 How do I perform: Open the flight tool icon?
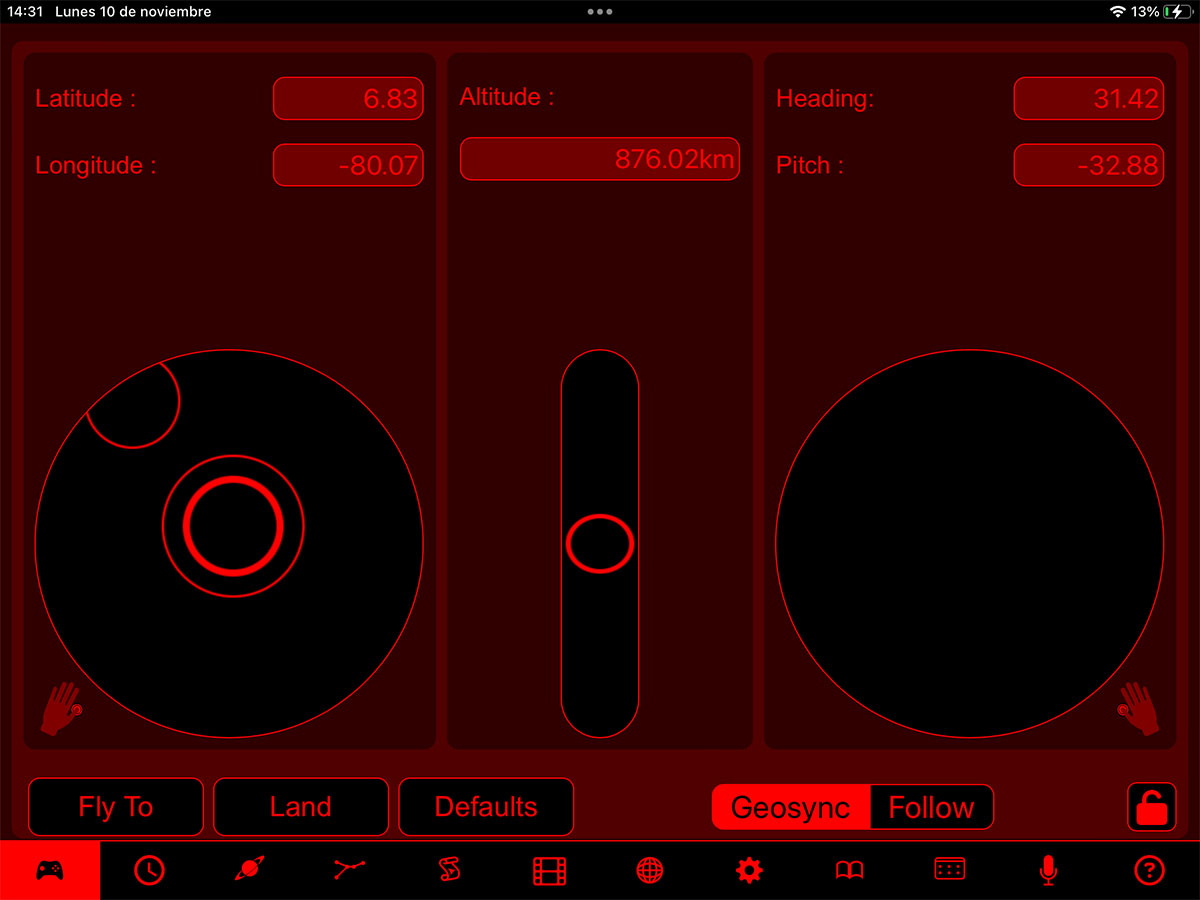(x=349, y=870)
